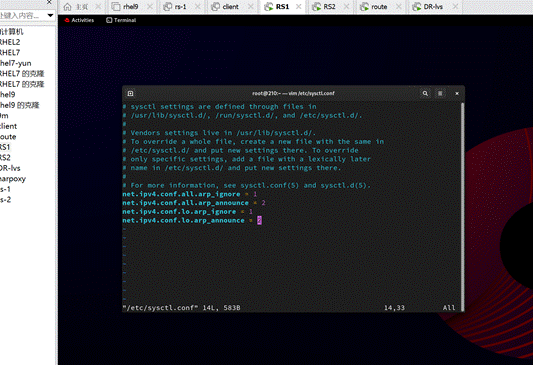
Task: Select RS1 in the library list
Action: pyautogui.click(x=5, y=147)
